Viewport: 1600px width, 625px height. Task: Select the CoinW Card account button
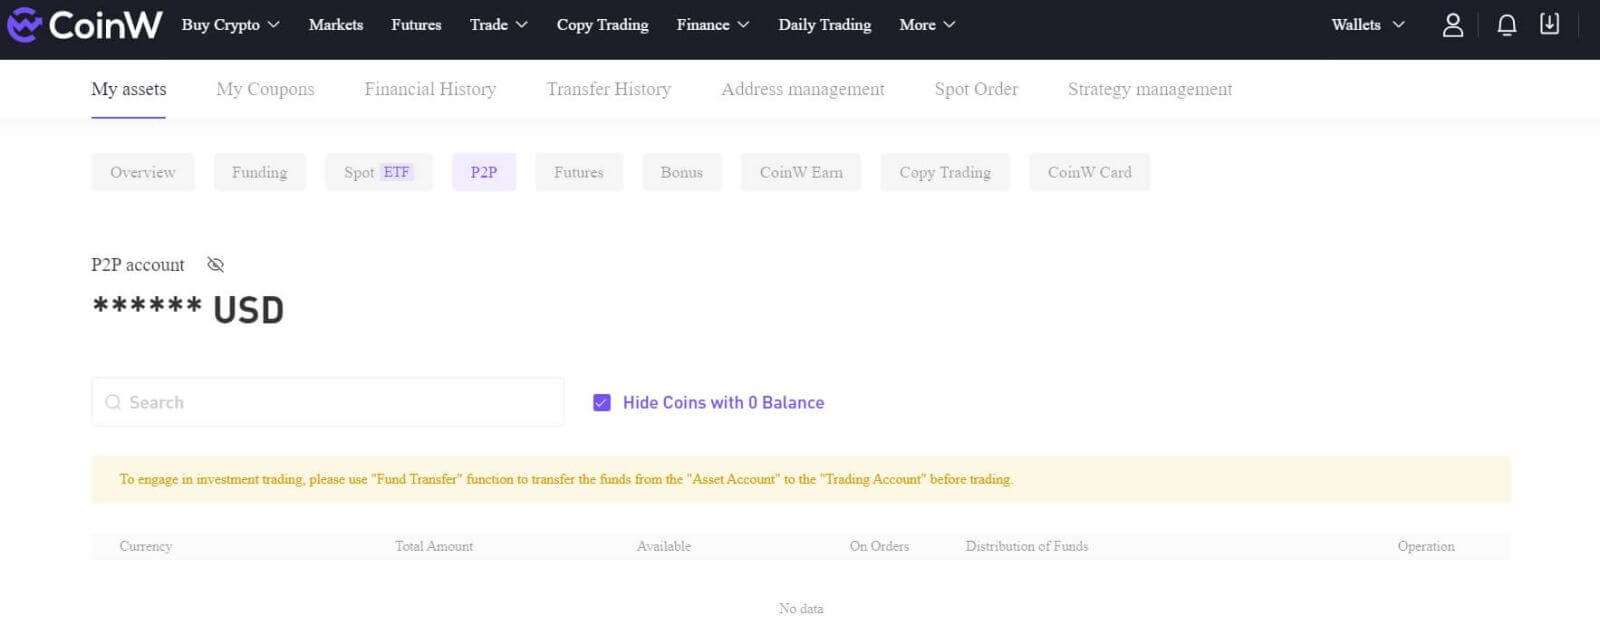tap(1090, 172)
